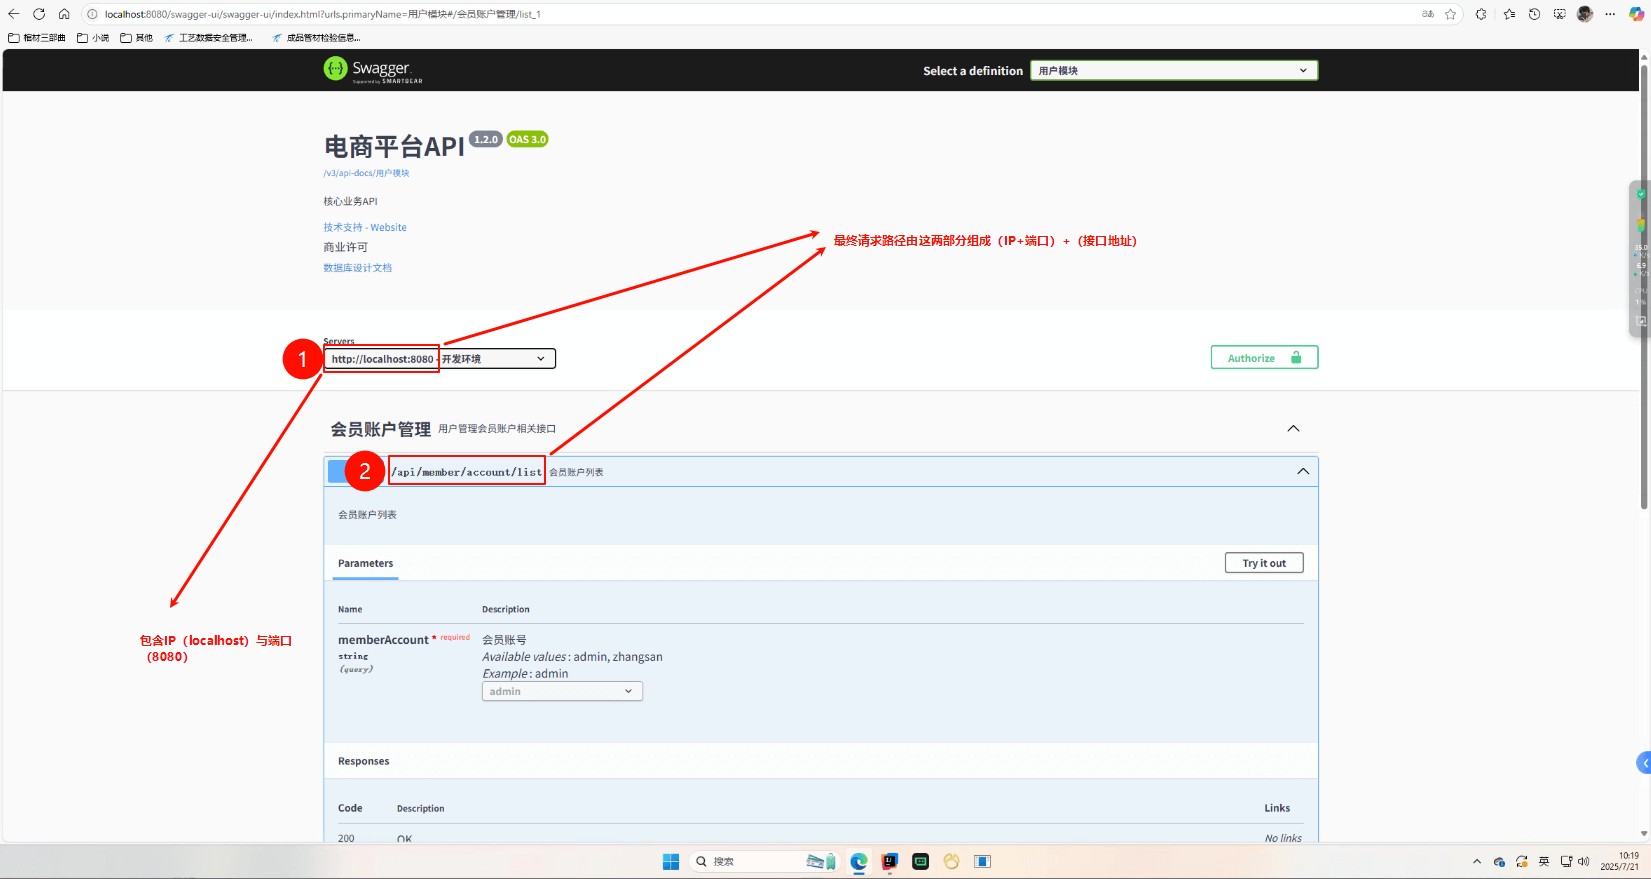1651x879 pixels.
Task: Click the /v3/api-docs/用户模块 link
Action: (x=366, y=173)
